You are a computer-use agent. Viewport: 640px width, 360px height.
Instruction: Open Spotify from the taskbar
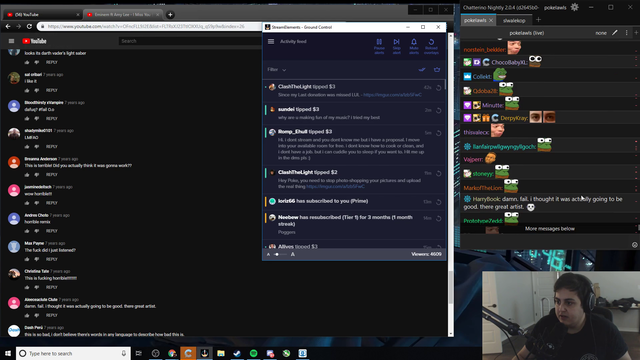click(253, 353)
